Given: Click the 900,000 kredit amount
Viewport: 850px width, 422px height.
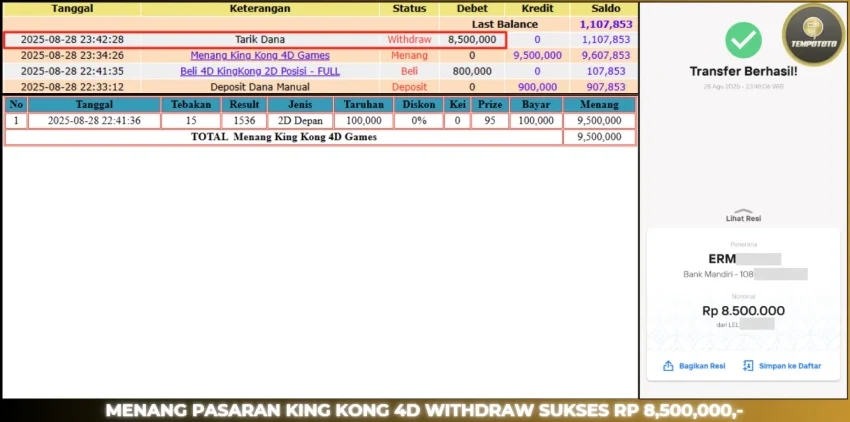Looking at the screenshot, I should coord(537,87).
